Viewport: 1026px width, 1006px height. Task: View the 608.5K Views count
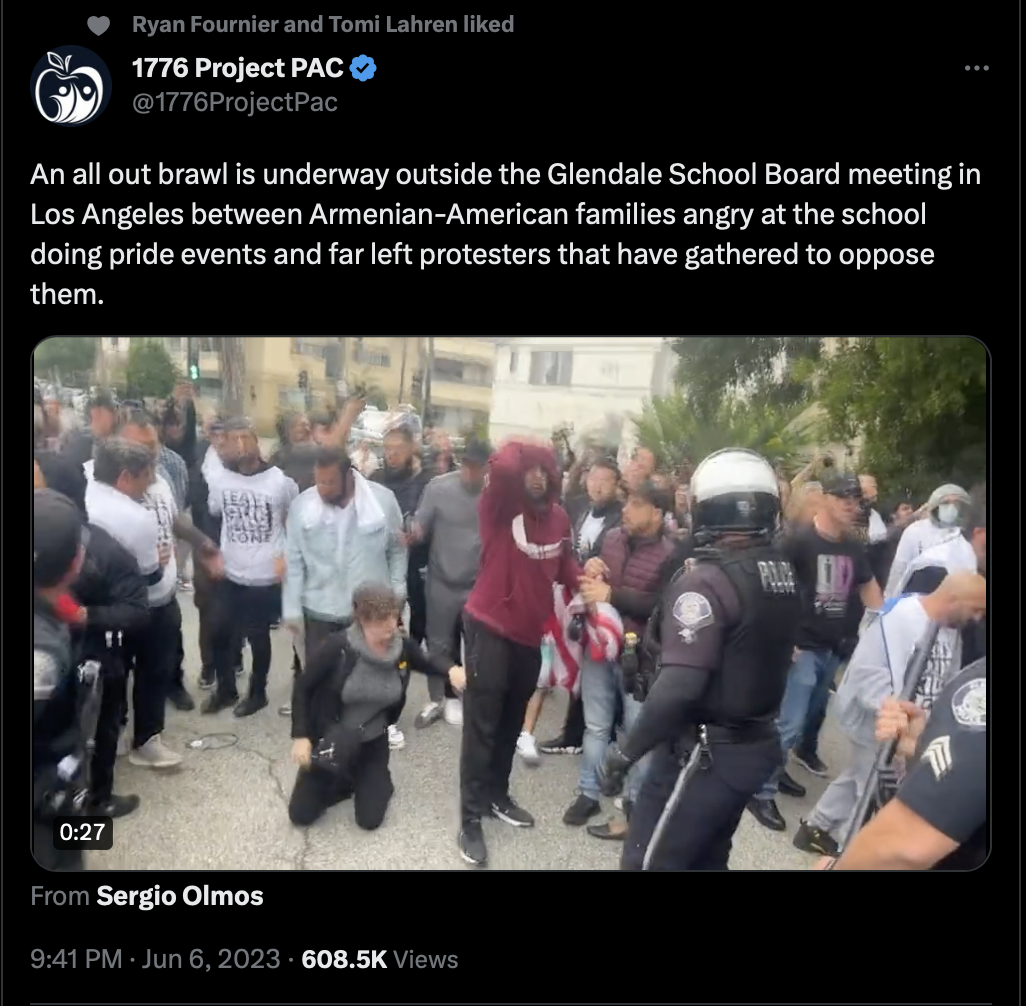point(380,960)
